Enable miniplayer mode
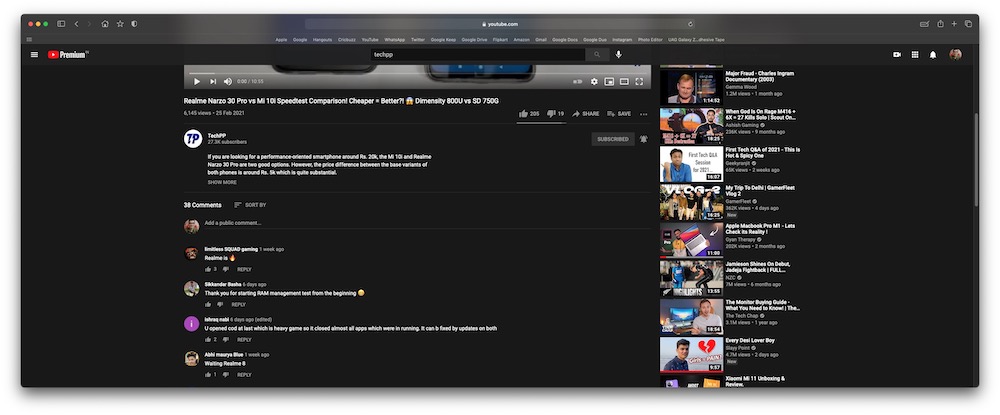The width and height of the screenshot is (1000, 415). [609, 82]
